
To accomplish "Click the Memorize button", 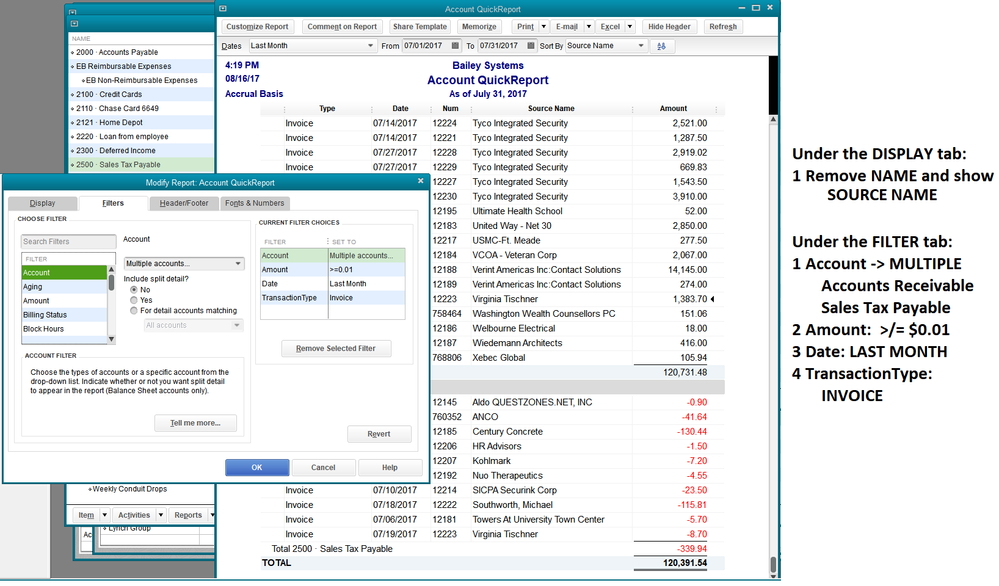I will (x=479, y=27).
